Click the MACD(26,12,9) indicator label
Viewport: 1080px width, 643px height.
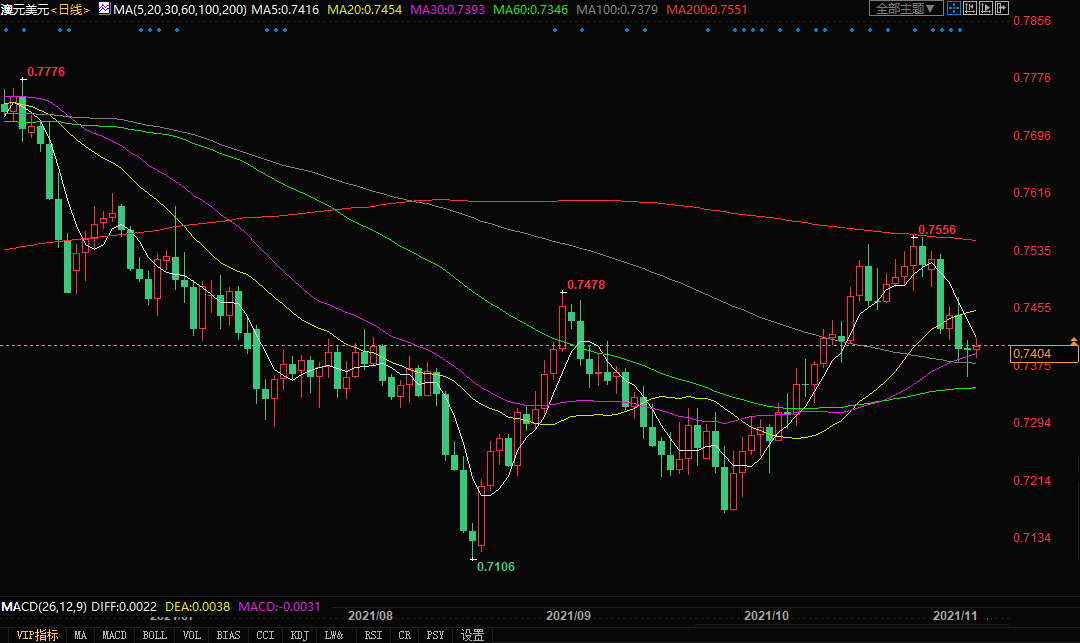(44, 607)
